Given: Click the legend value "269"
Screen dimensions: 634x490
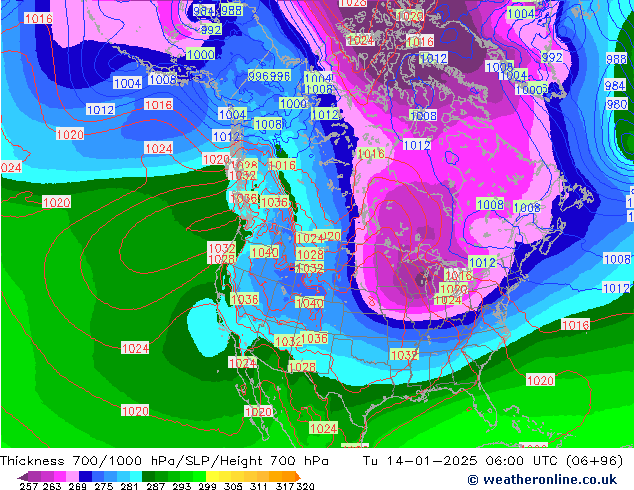Looking at the screenshot, I should [78, 486].
